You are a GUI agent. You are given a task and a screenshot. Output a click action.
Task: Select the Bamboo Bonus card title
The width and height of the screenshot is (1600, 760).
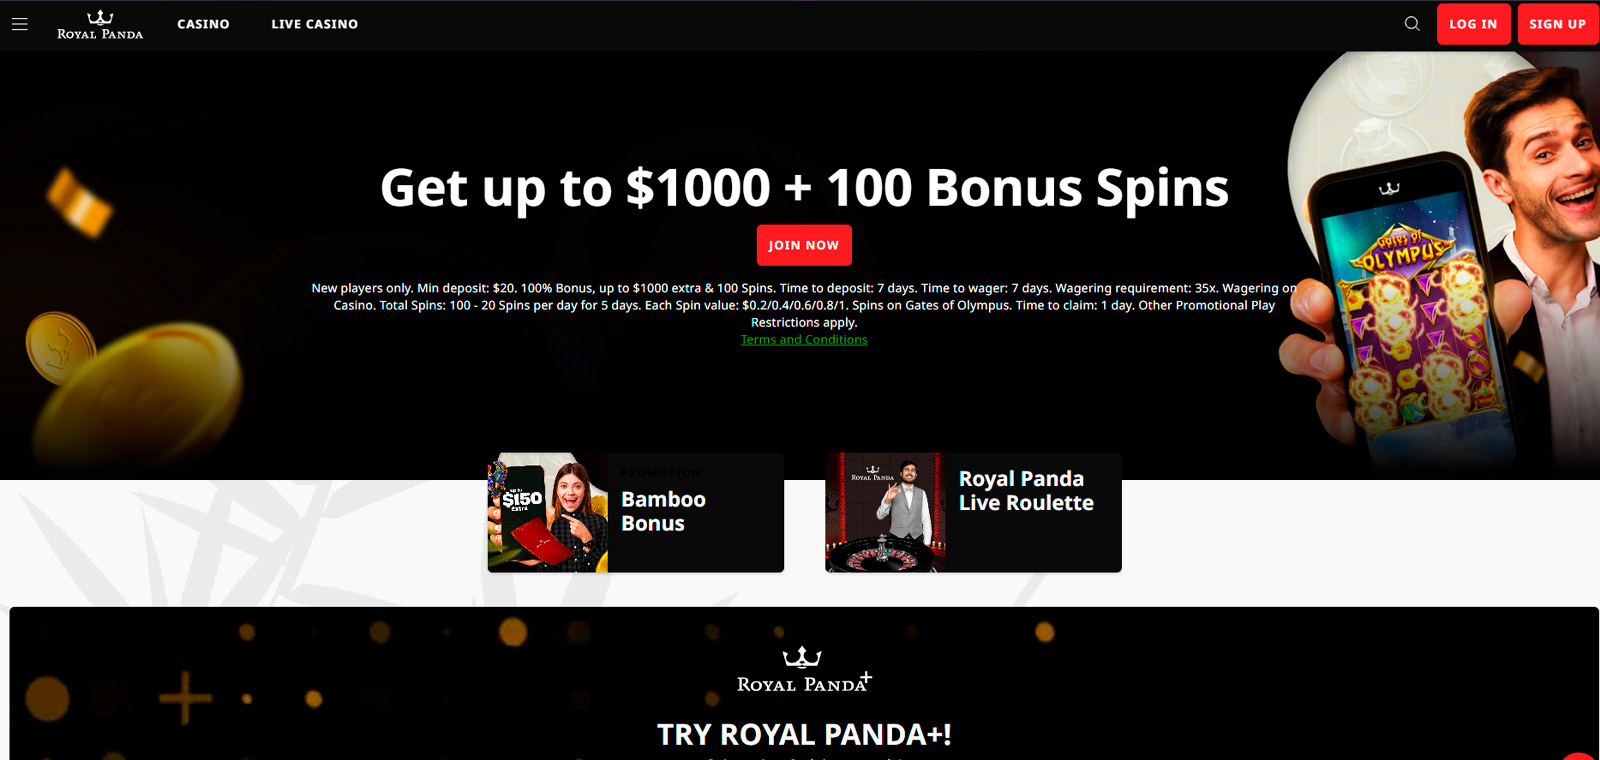(x=663, y=511)
